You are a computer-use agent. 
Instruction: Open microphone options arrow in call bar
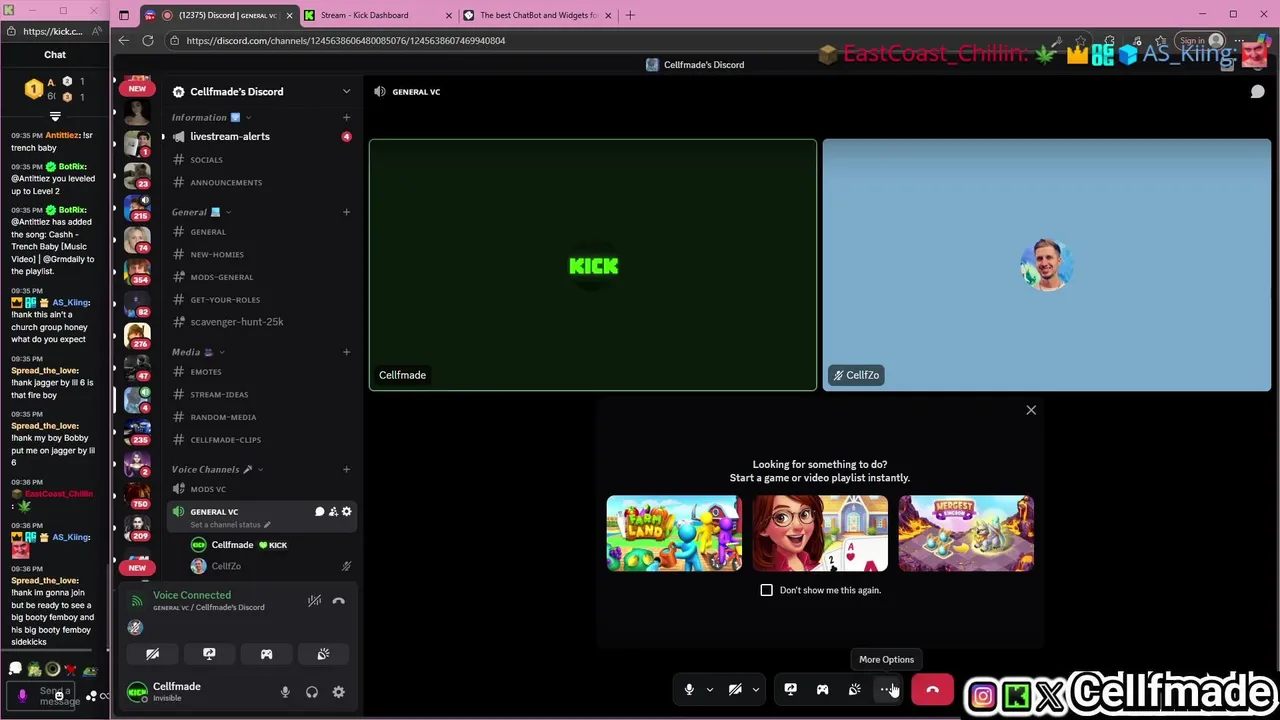tap(710, 690)
